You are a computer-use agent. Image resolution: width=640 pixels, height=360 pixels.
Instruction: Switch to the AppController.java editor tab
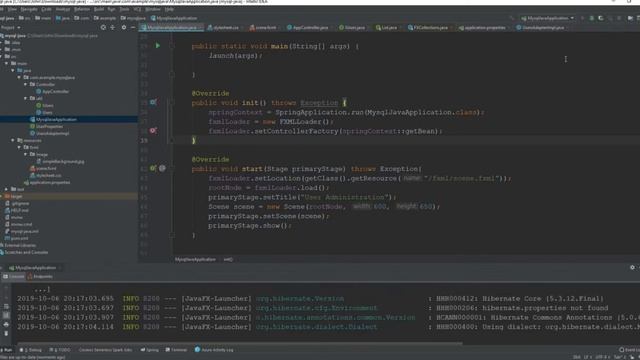pyautogui.click(x=307, y=27)
